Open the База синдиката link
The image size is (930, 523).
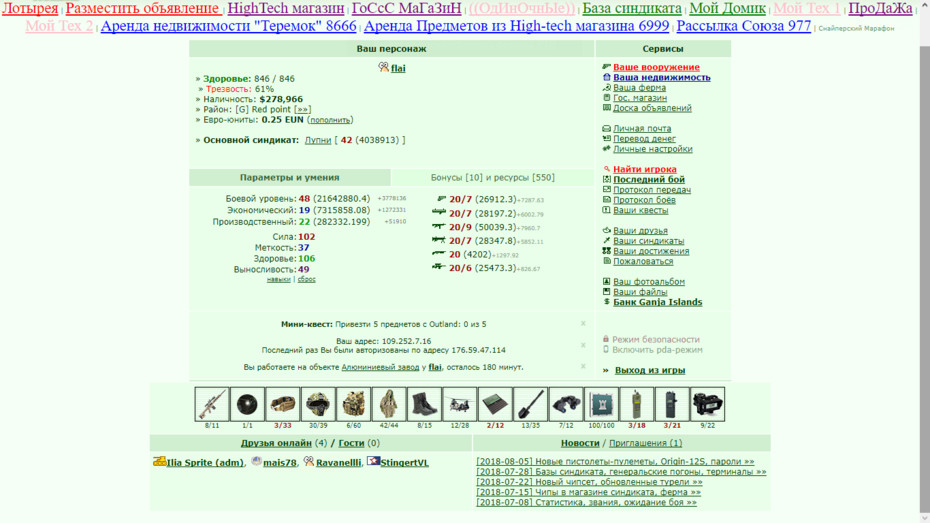(x=632, y=8)
